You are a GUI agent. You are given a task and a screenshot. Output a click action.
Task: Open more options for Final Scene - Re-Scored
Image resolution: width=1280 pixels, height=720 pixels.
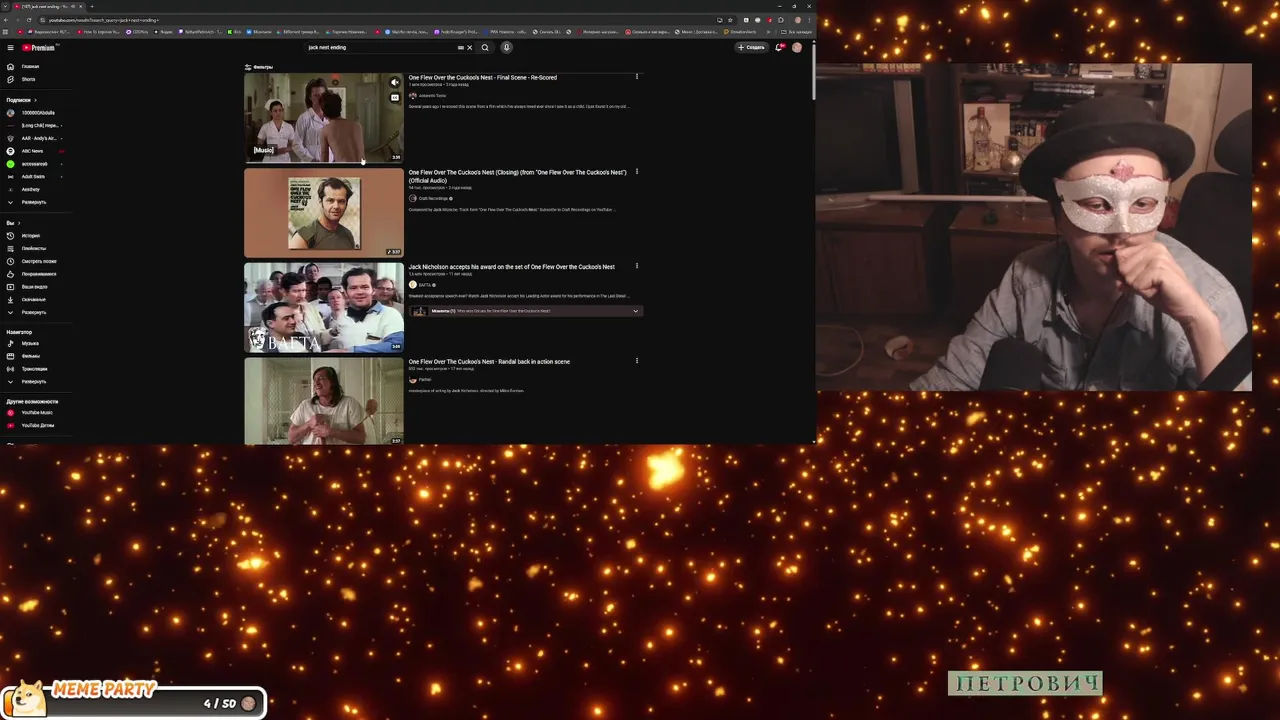(x=637, y=77)
